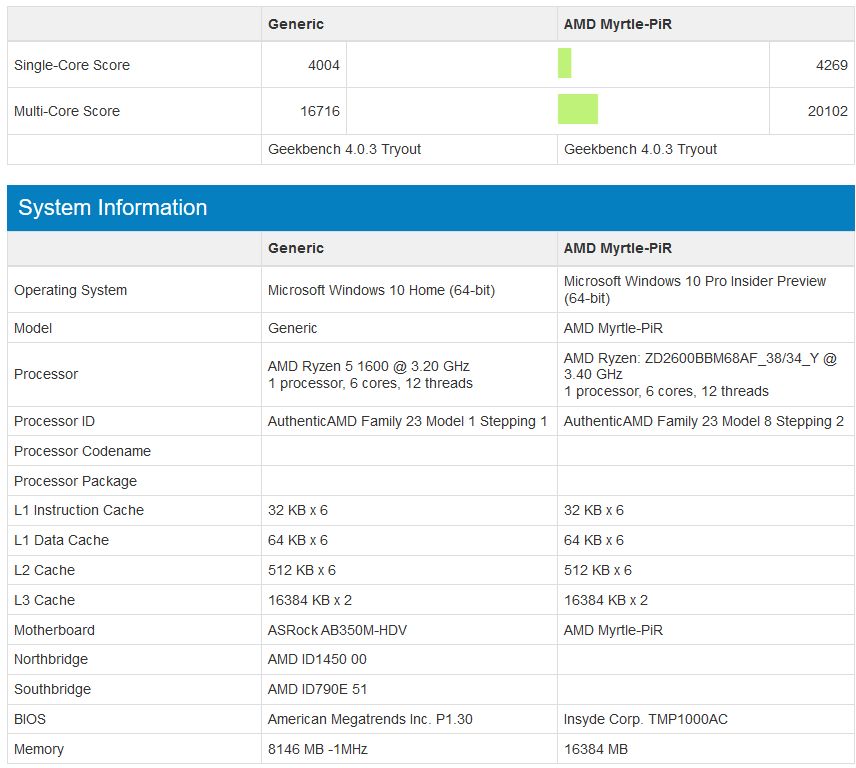This screenshot has width=856, height=768.
Task: Click the green bar in Single-Core Score row
Action: [564, 63]
